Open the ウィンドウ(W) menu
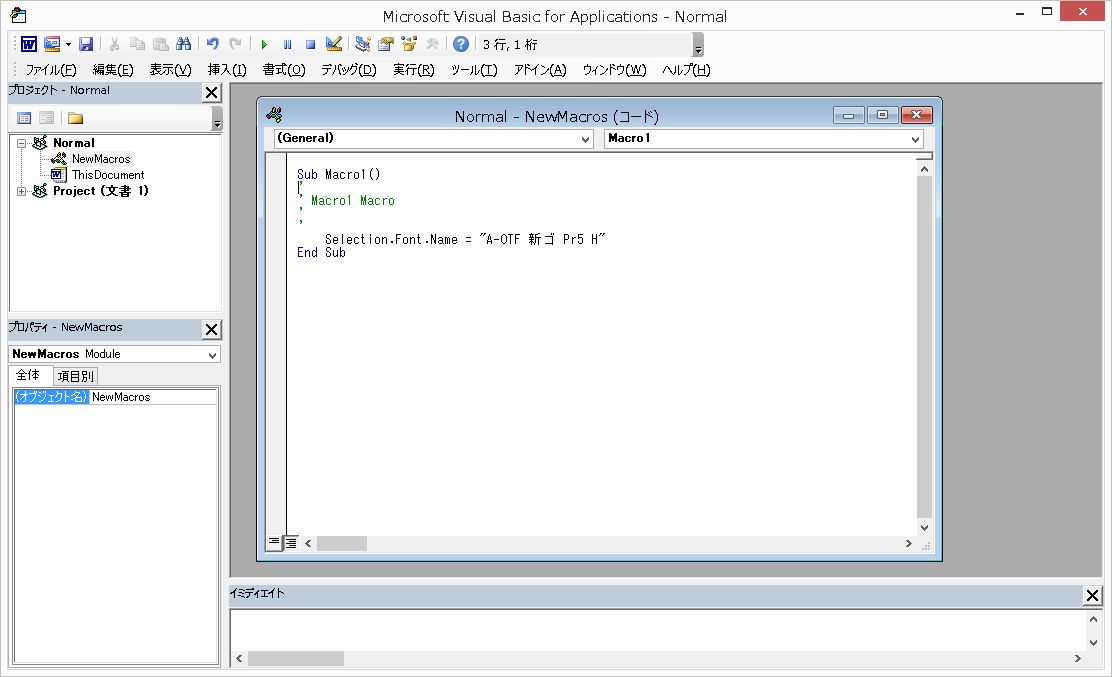Viewport: 1112px width, 677px height. [614, 69]
